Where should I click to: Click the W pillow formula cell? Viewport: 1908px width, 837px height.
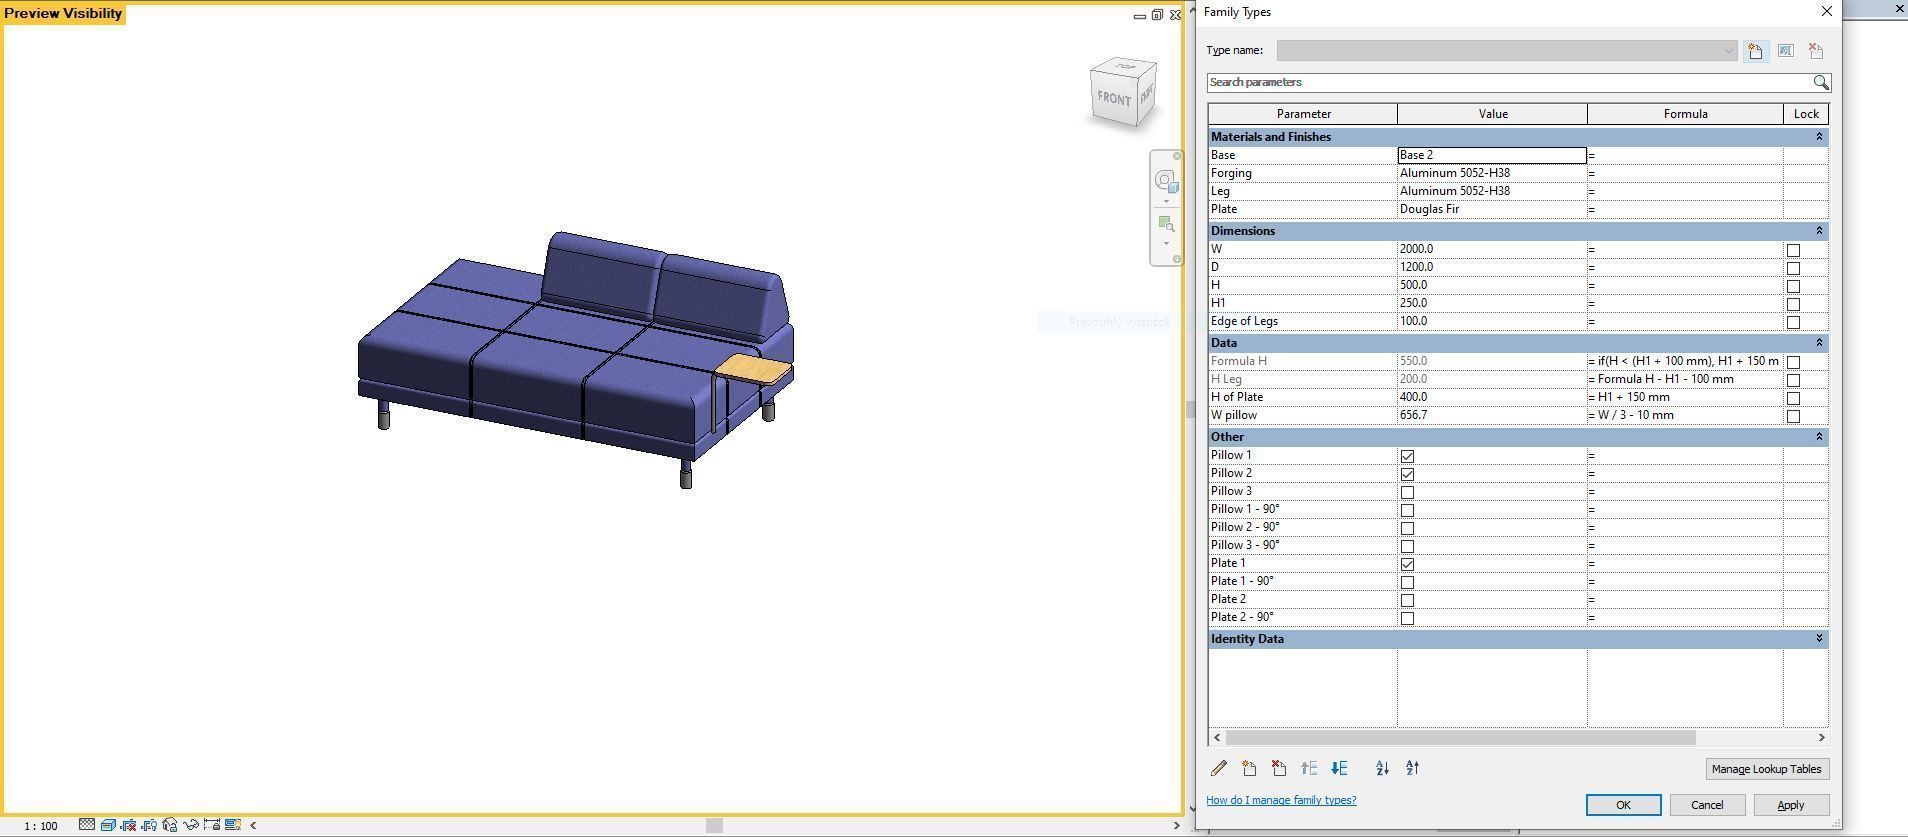pyautogui.click(x=1685, y=415)
